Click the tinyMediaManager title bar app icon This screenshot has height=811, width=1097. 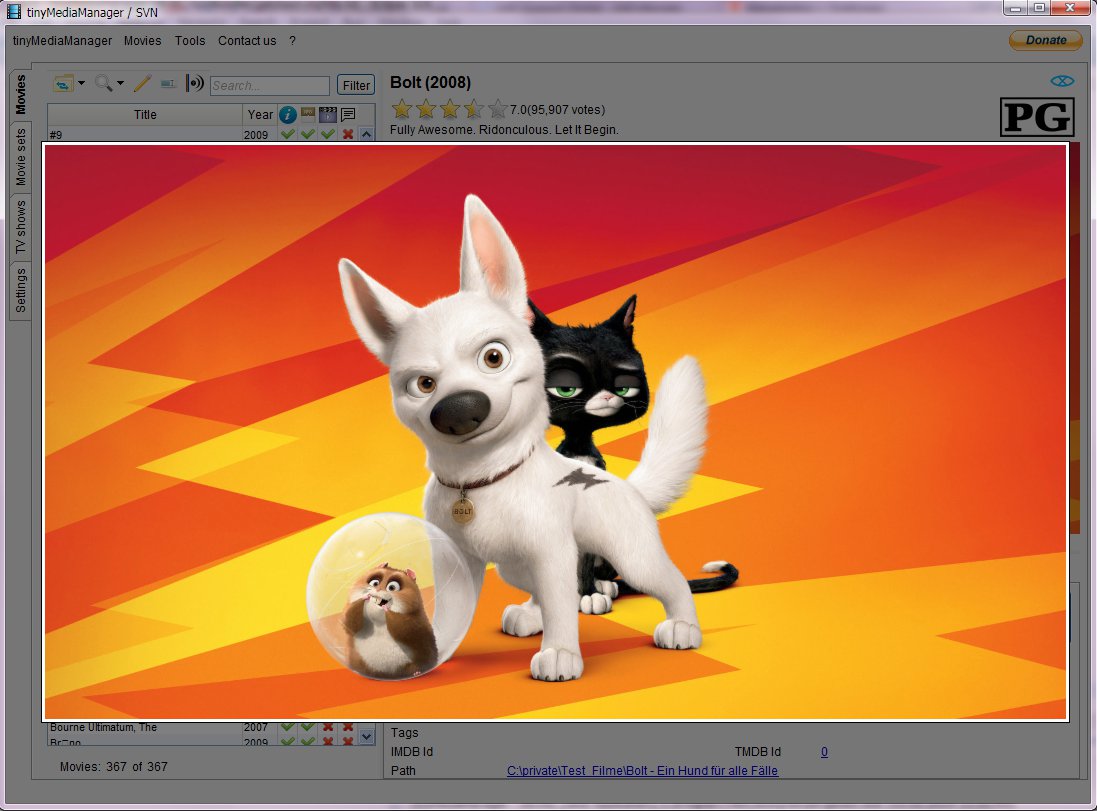tap(13, 11)
